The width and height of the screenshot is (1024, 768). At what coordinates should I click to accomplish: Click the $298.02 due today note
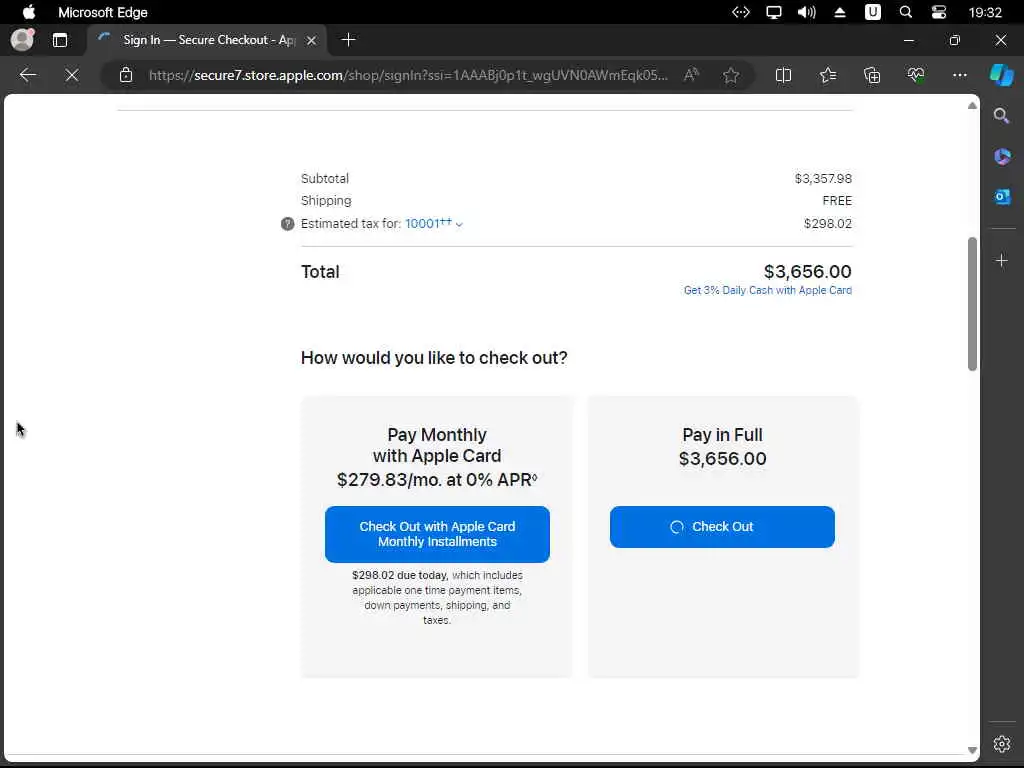pos(437,598)
